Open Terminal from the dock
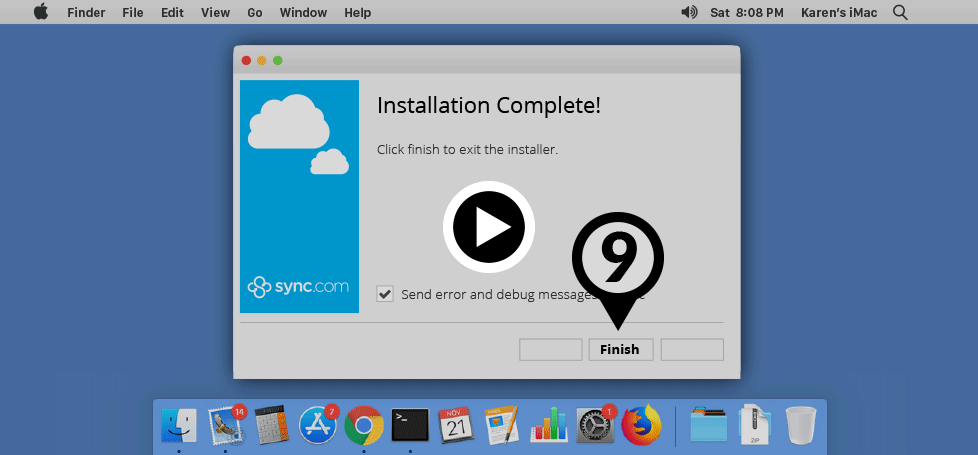The height and width of the screenshot is (455, 978). point(410,425)
